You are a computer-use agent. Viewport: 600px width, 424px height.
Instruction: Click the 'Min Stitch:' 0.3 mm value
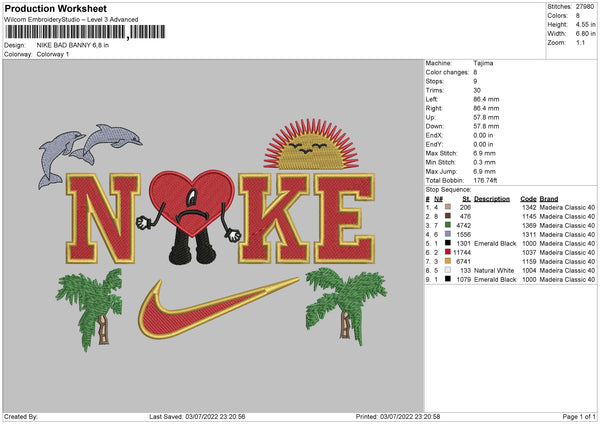[484, 163]
